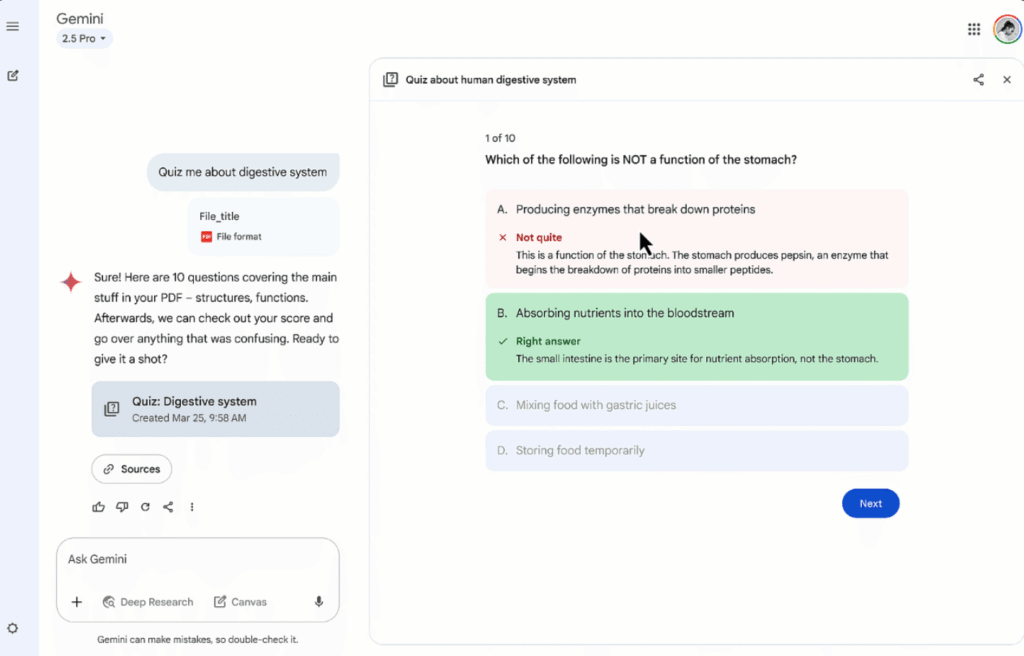
Task: Click the '1 of 10' progress label
Action: click(500, 138)
